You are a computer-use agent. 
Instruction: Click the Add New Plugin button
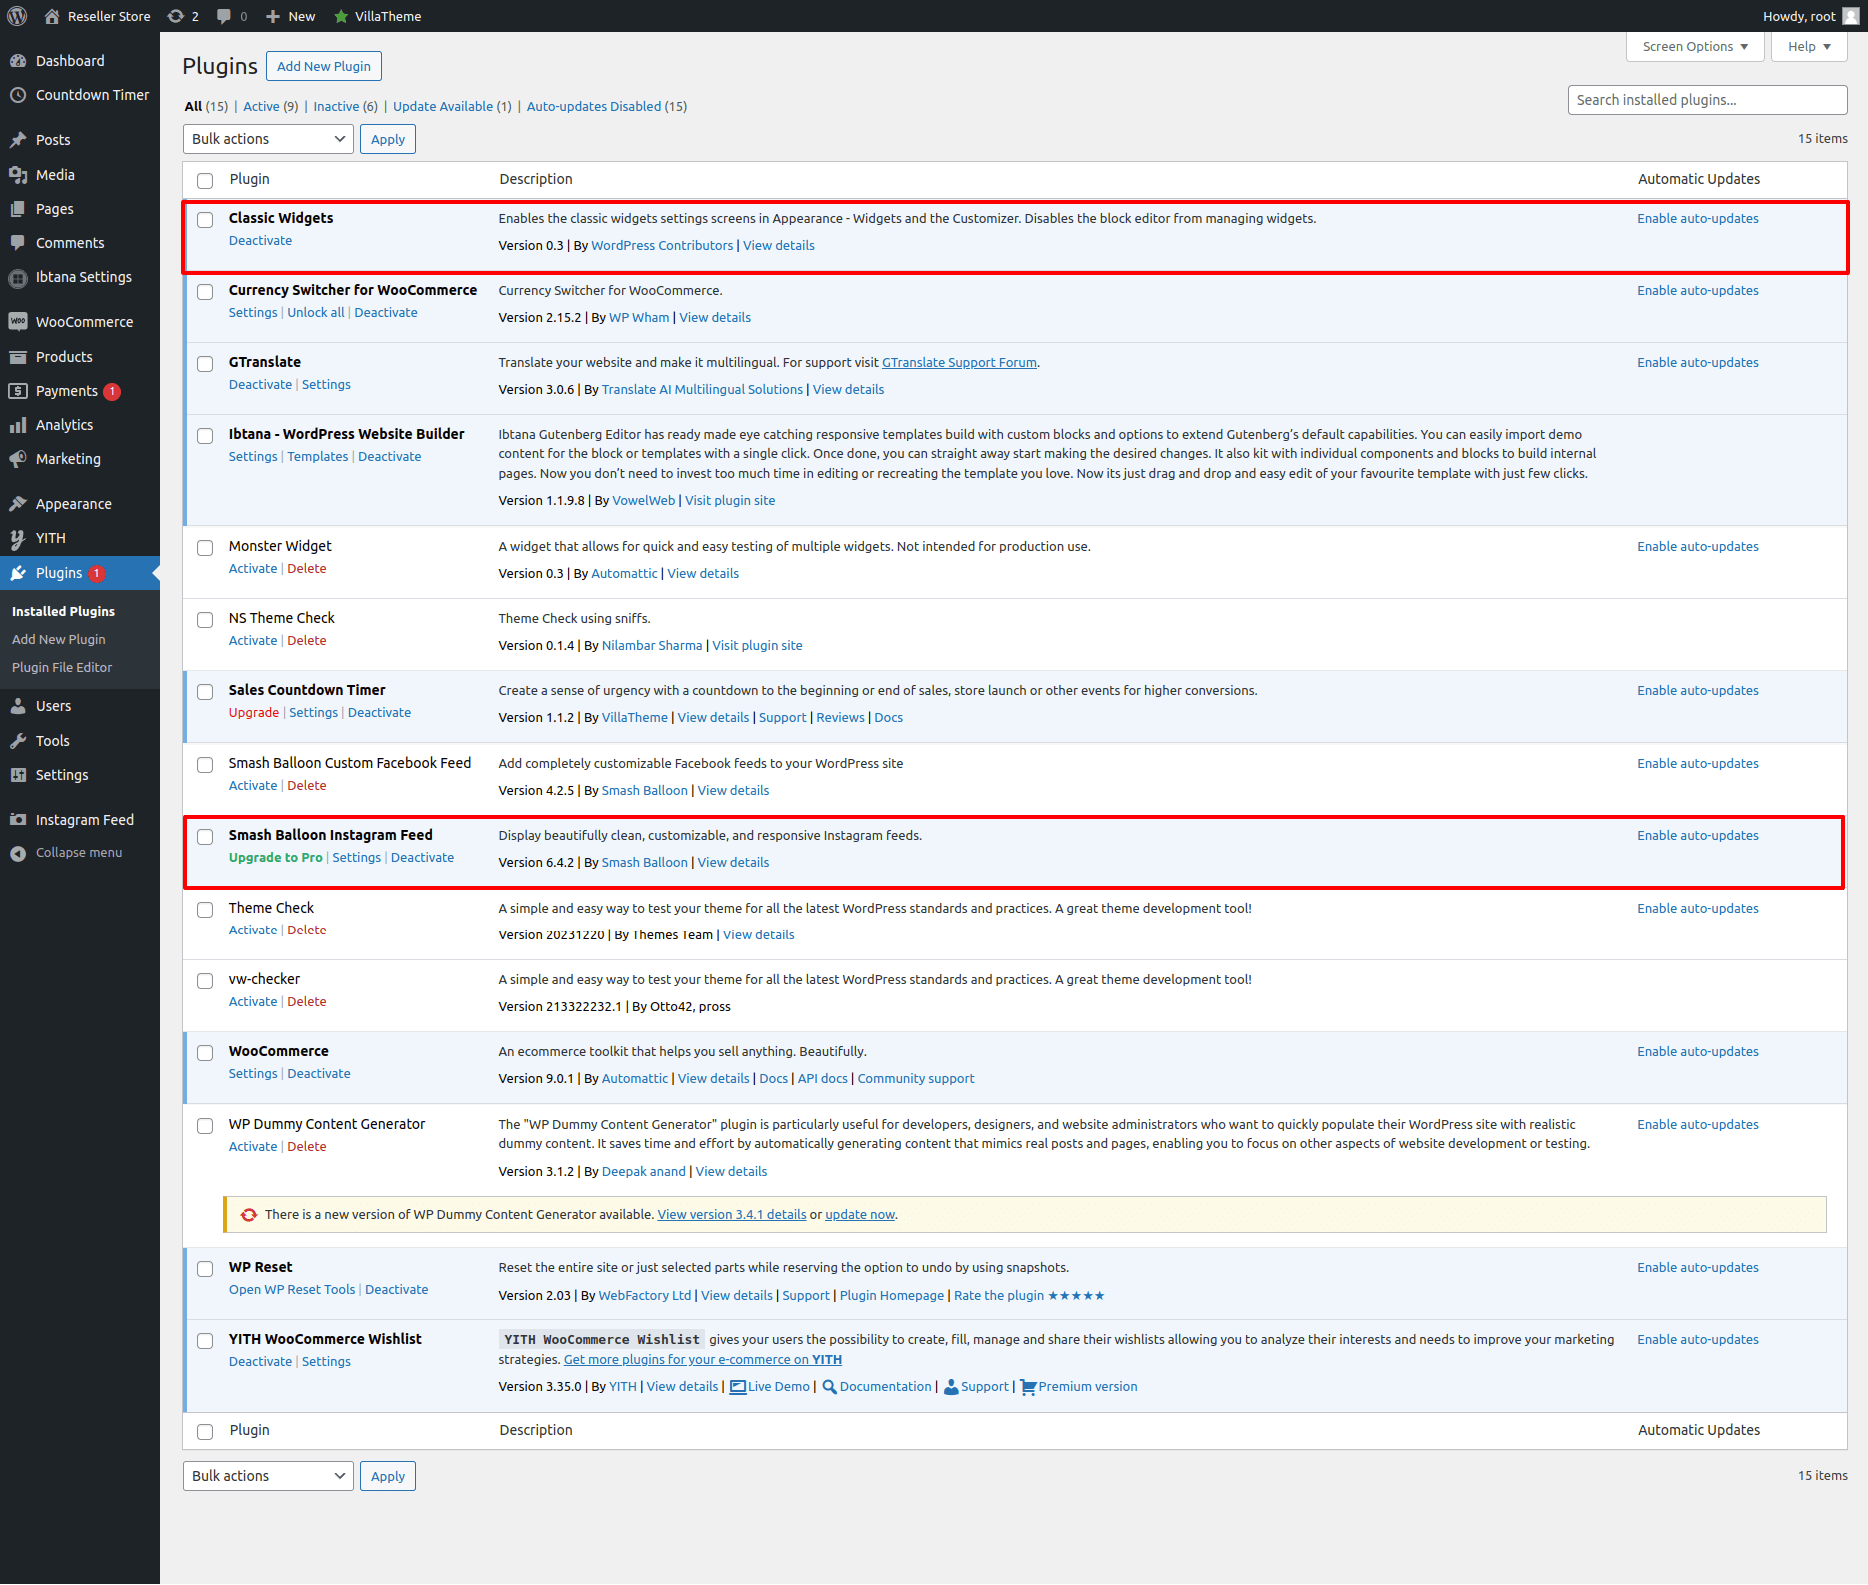(x=323, y=66)
